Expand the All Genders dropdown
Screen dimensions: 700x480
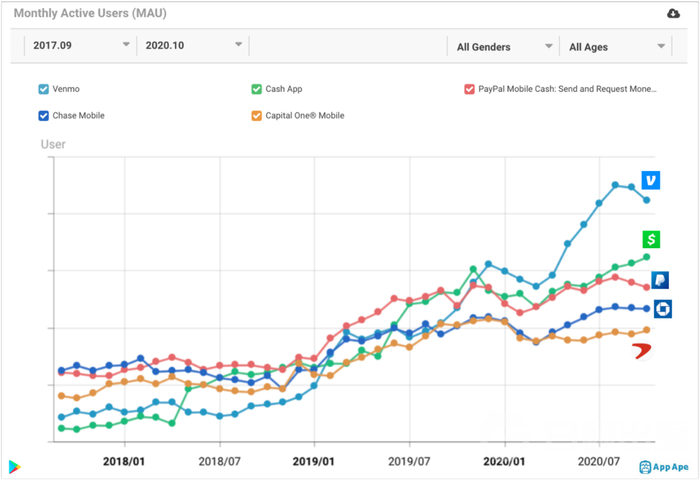pyautogui.click(x=504, y=46)
